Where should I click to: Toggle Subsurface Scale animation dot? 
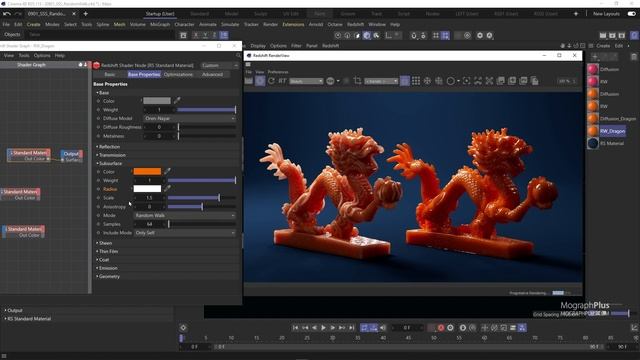click(98, 198)
